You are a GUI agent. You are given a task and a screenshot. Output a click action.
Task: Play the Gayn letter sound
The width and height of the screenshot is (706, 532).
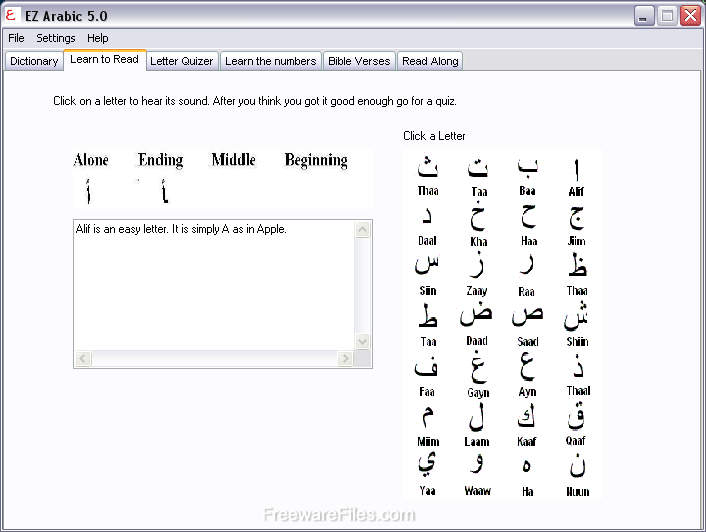[478, 367]
